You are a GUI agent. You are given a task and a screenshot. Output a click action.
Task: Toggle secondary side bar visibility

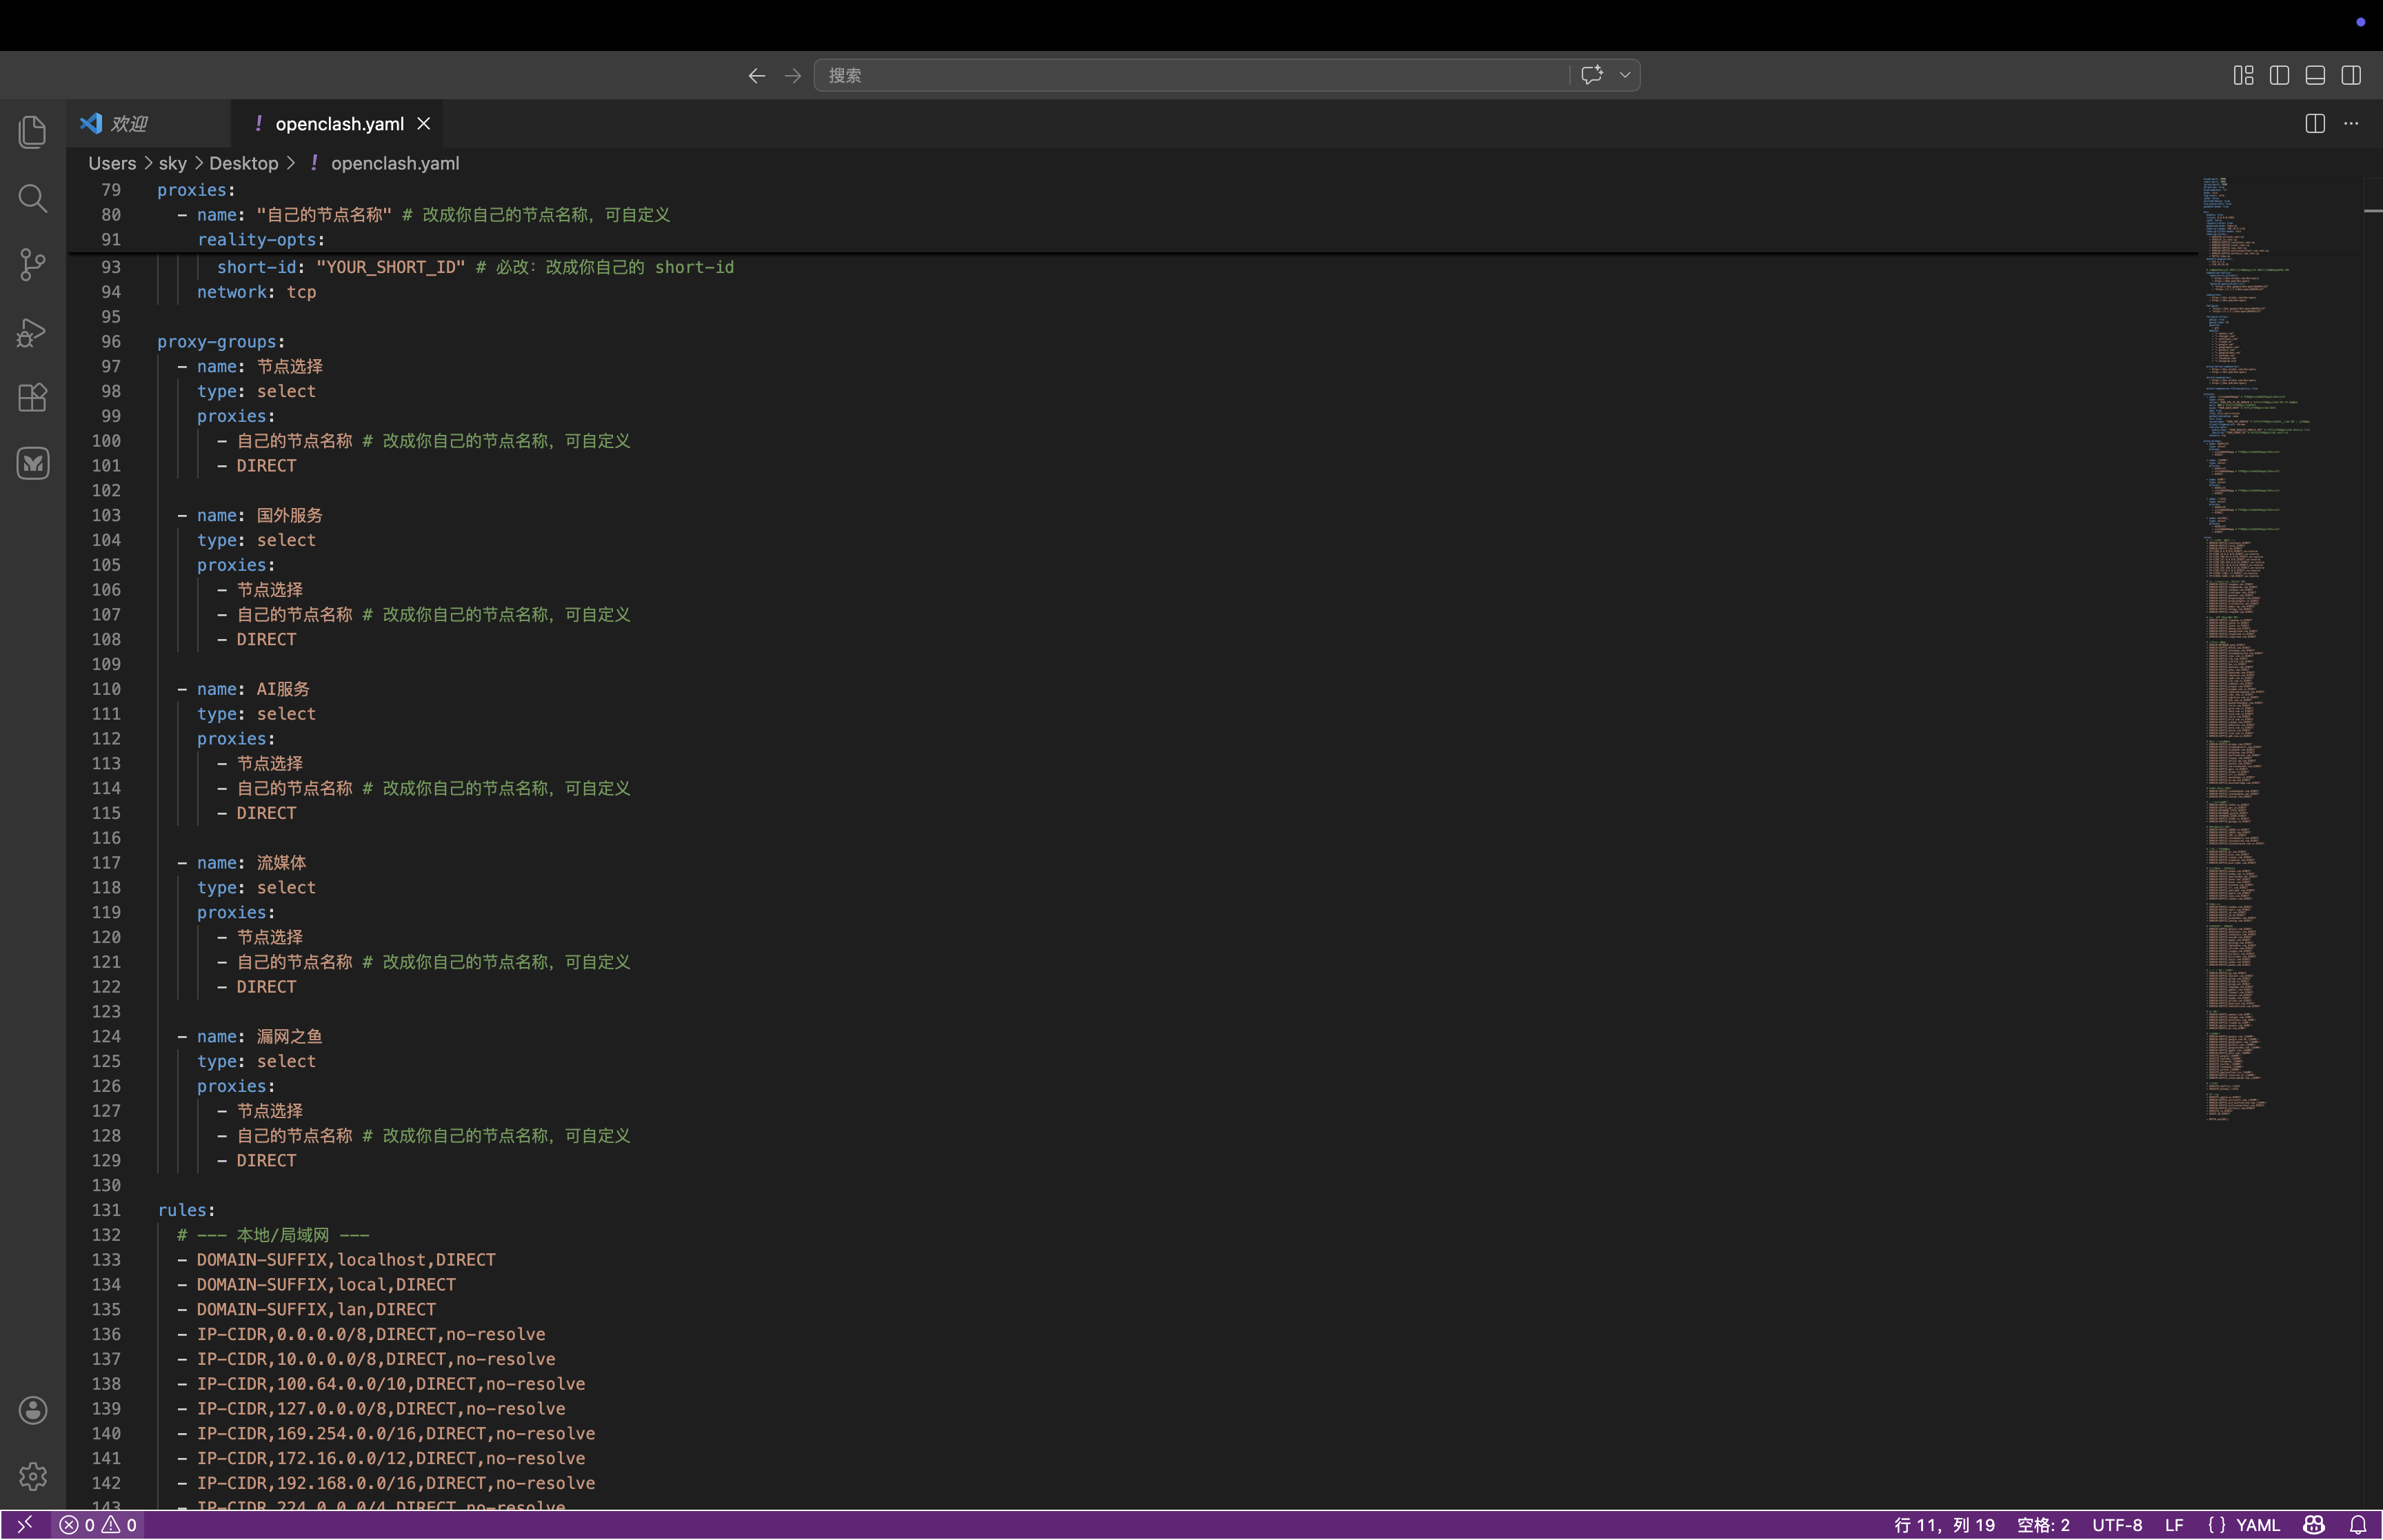point(2351,75)
